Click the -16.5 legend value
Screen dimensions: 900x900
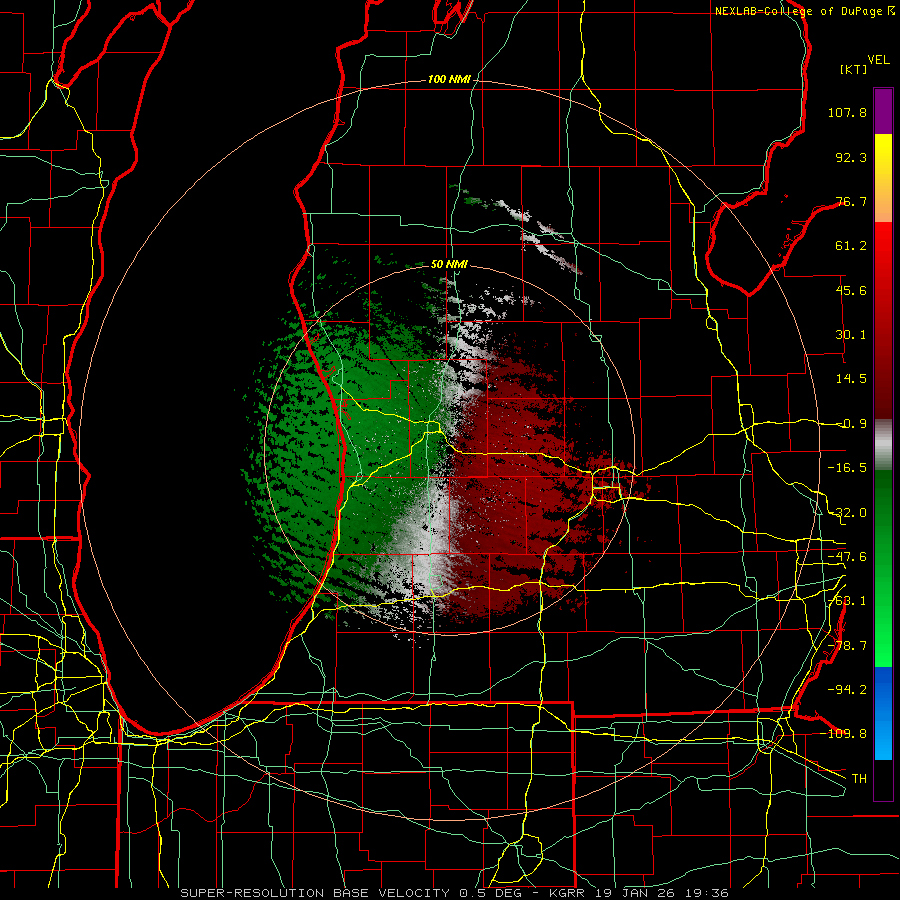point(847,468)
